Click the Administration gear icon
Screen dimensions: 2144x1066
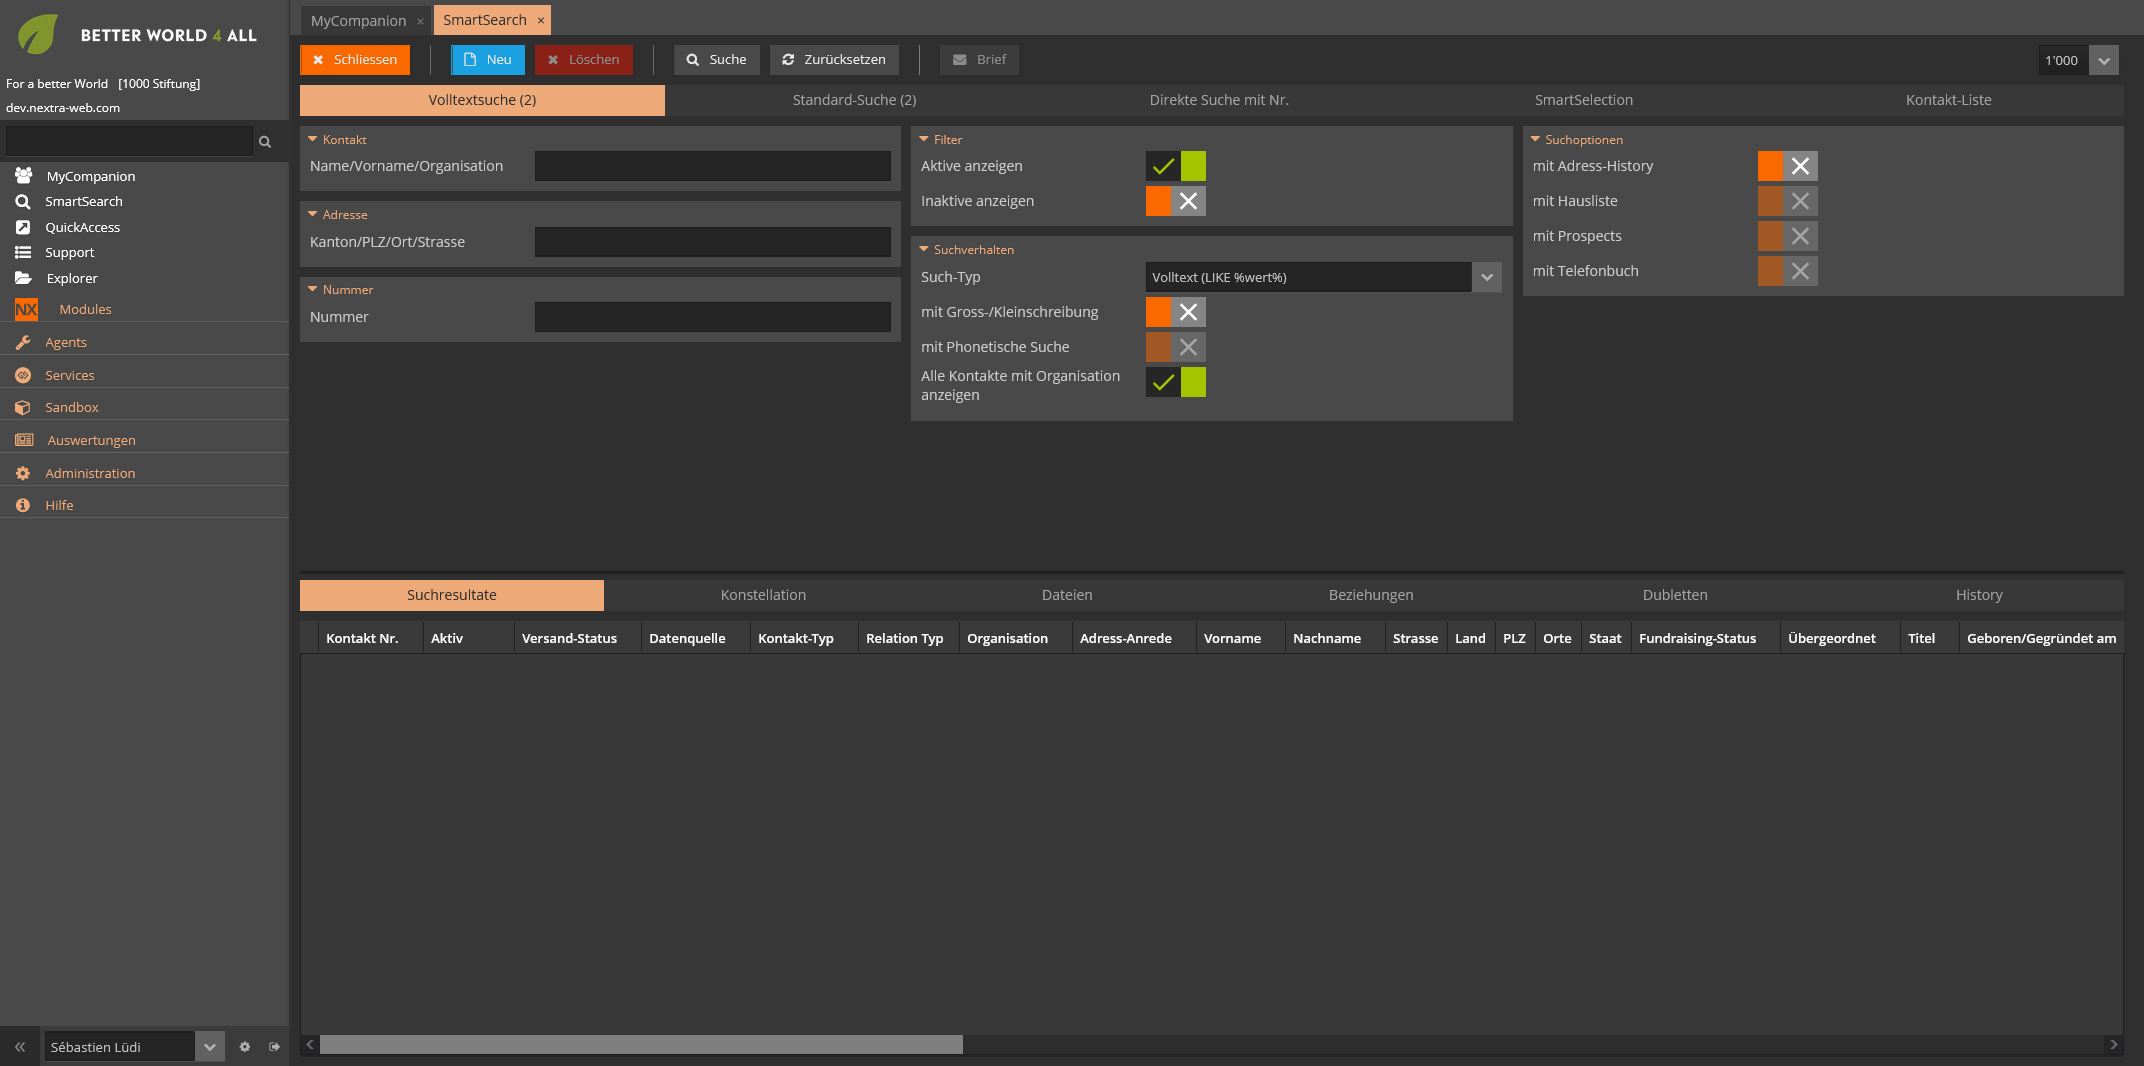pos(23,472)
